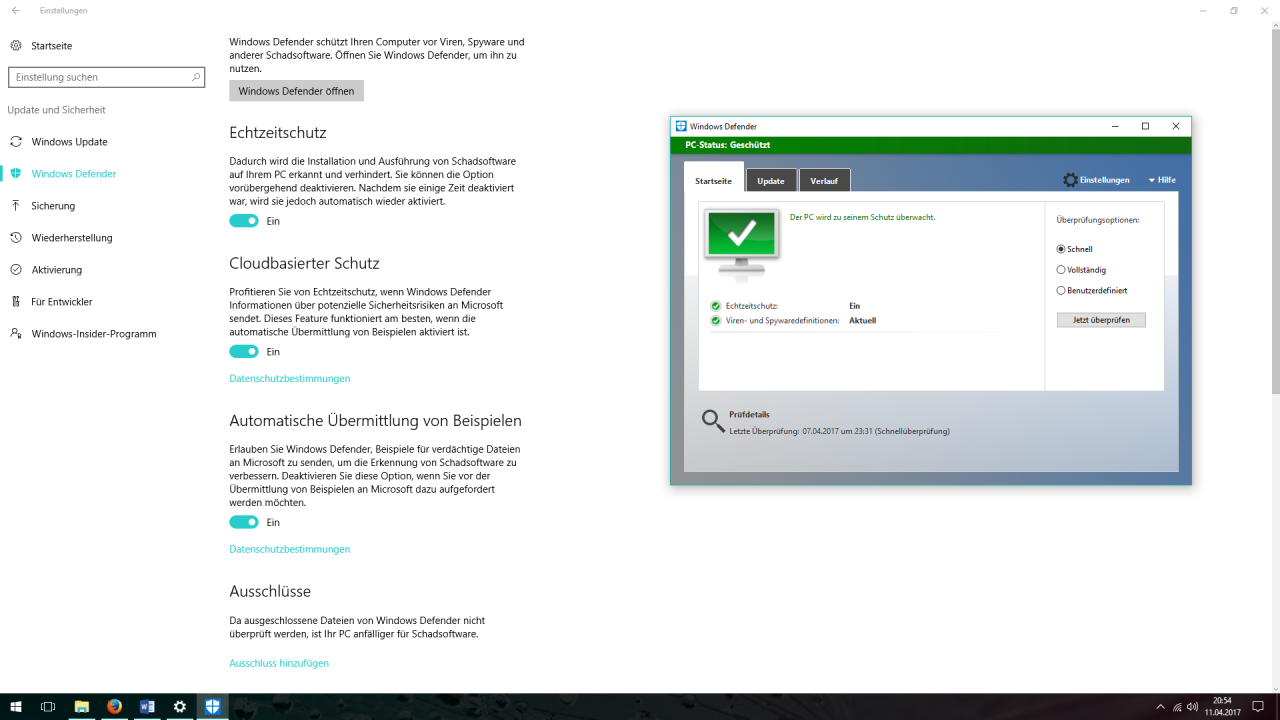Click the Einstellung suchen search field

coord(106,77)
